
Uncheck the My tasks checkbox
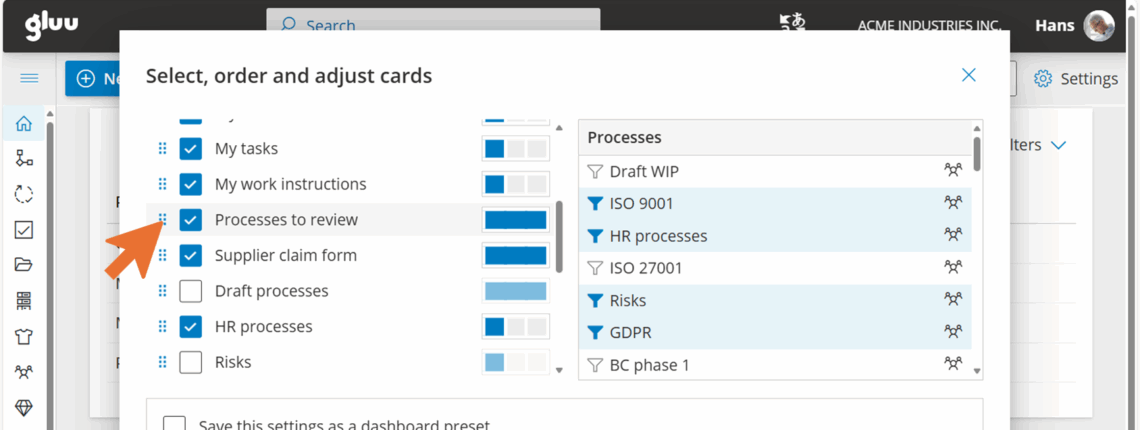(191, 149)
